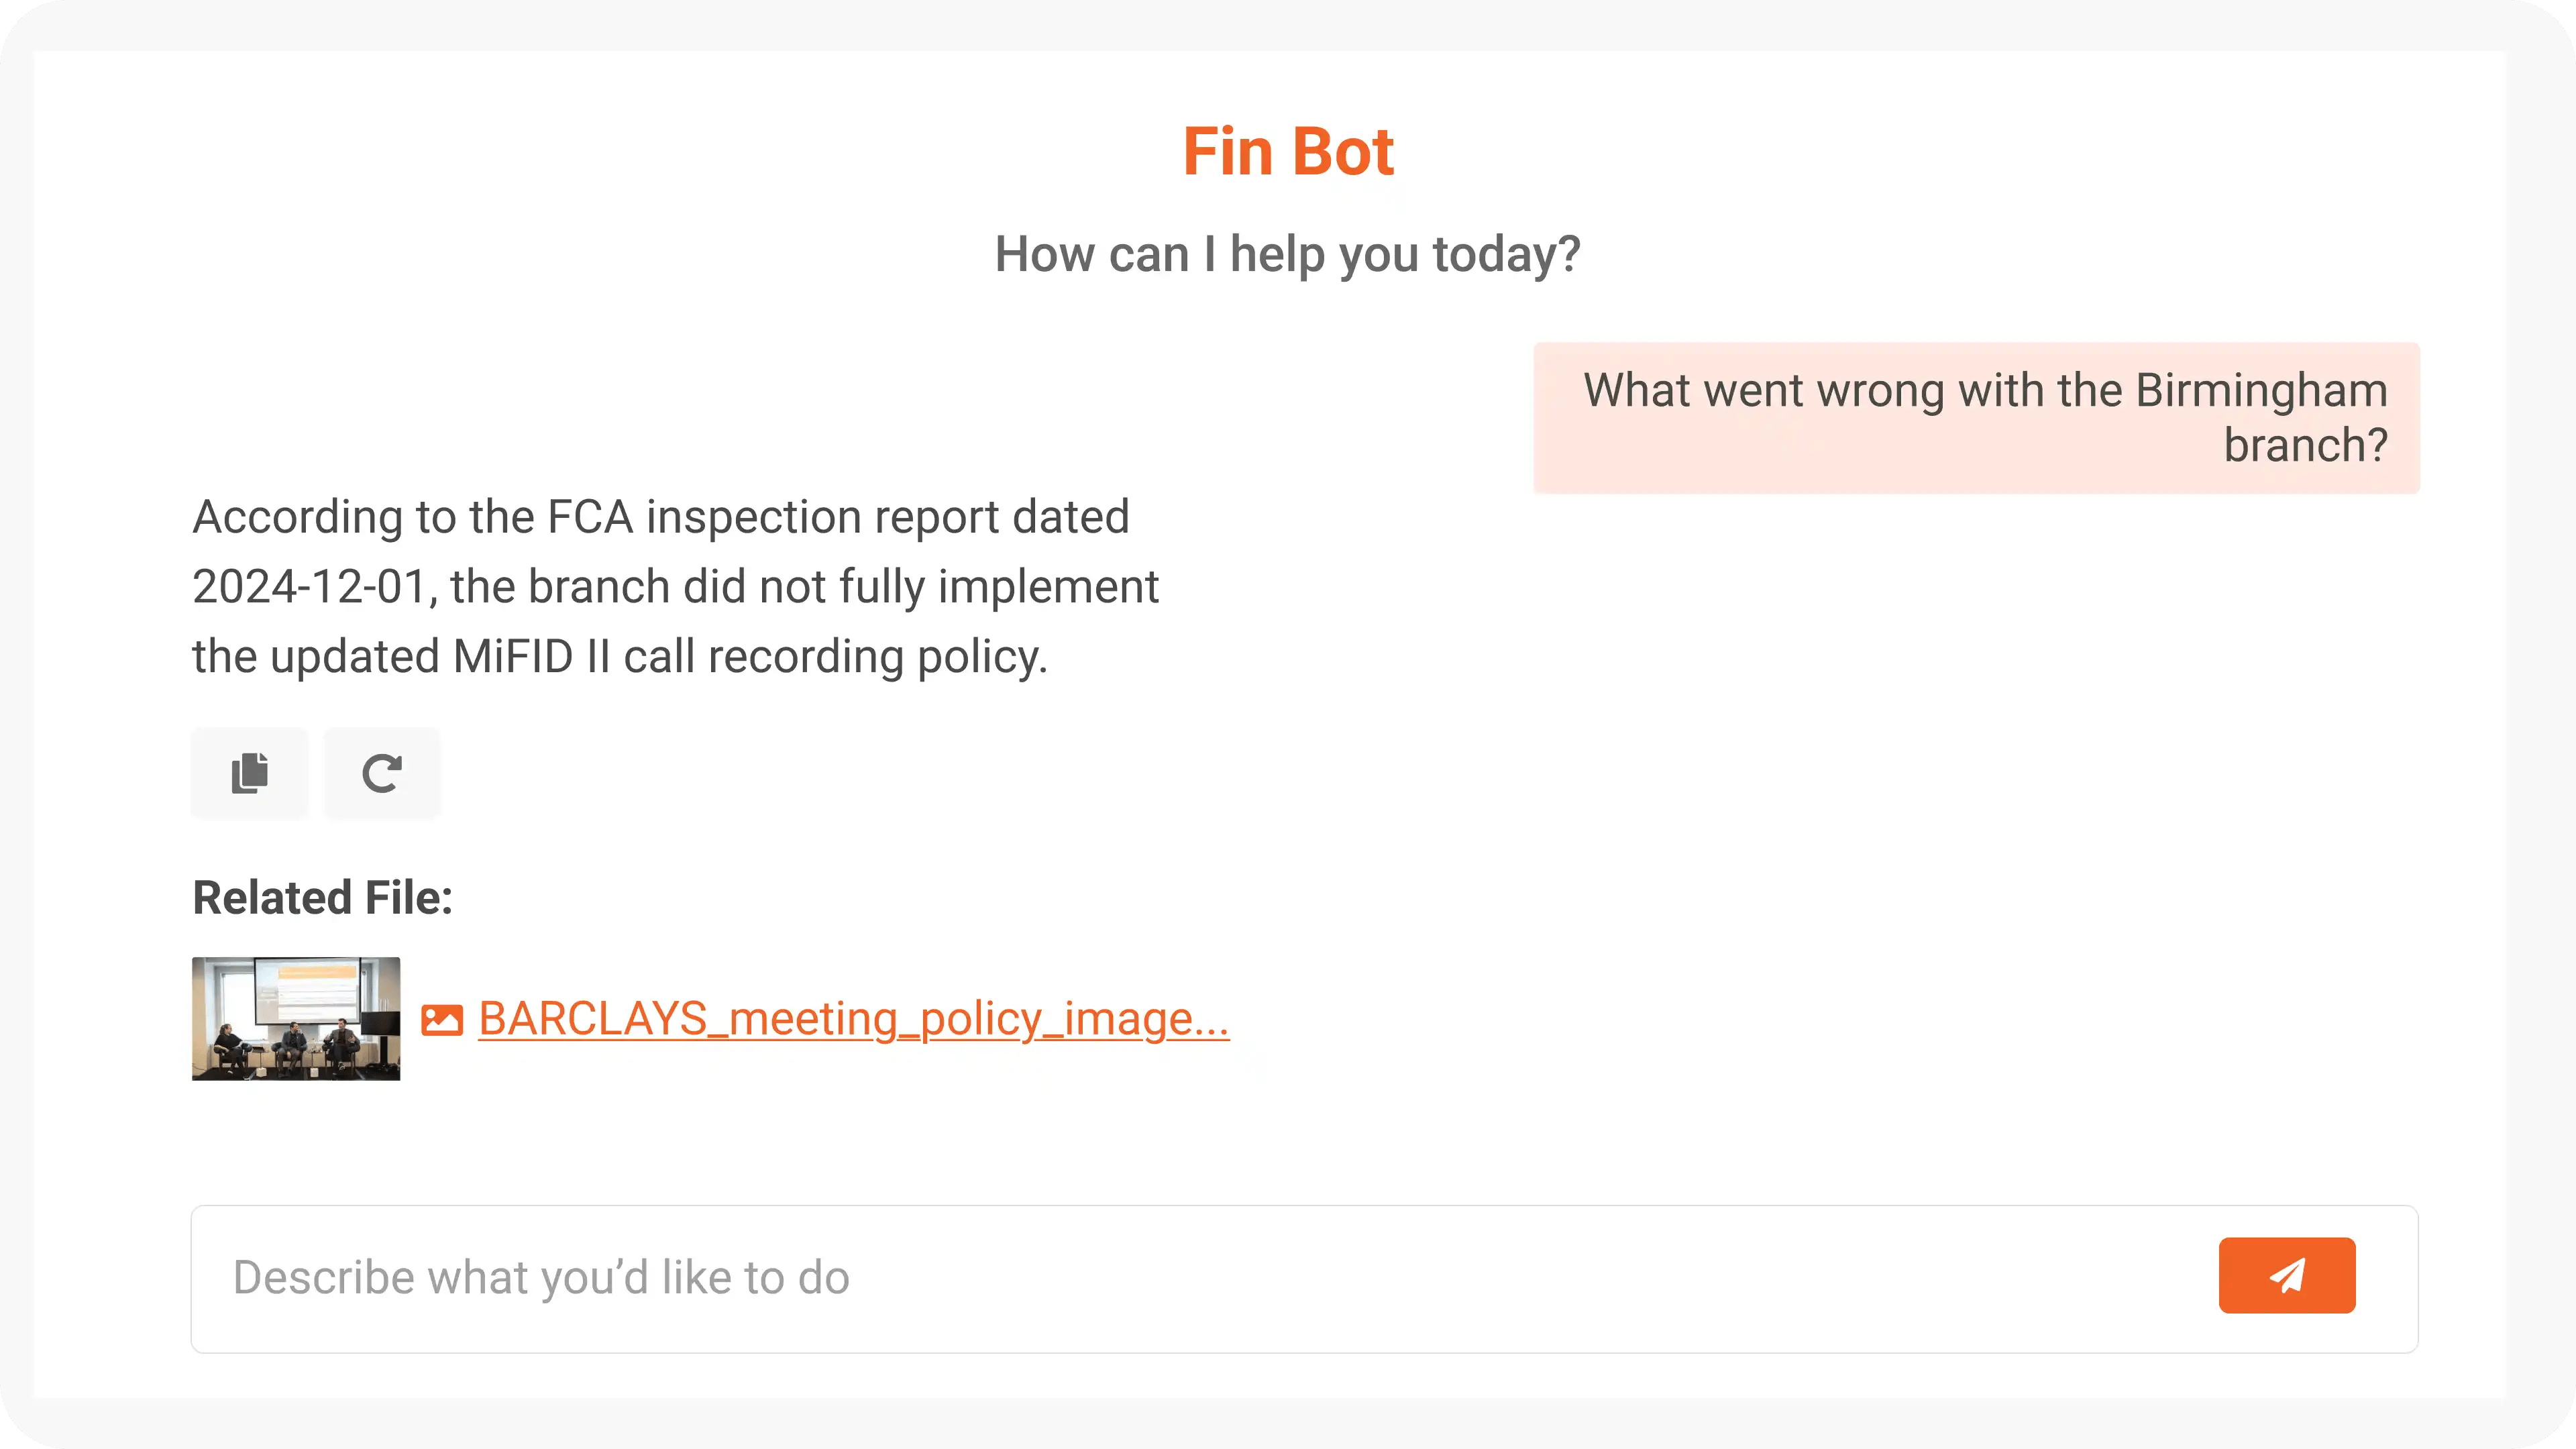Image resolution: width=2576 pixels, height=1449 pixels.
Task: Submit the message with the orange send button
Action: click(x=2287, y=1275)
